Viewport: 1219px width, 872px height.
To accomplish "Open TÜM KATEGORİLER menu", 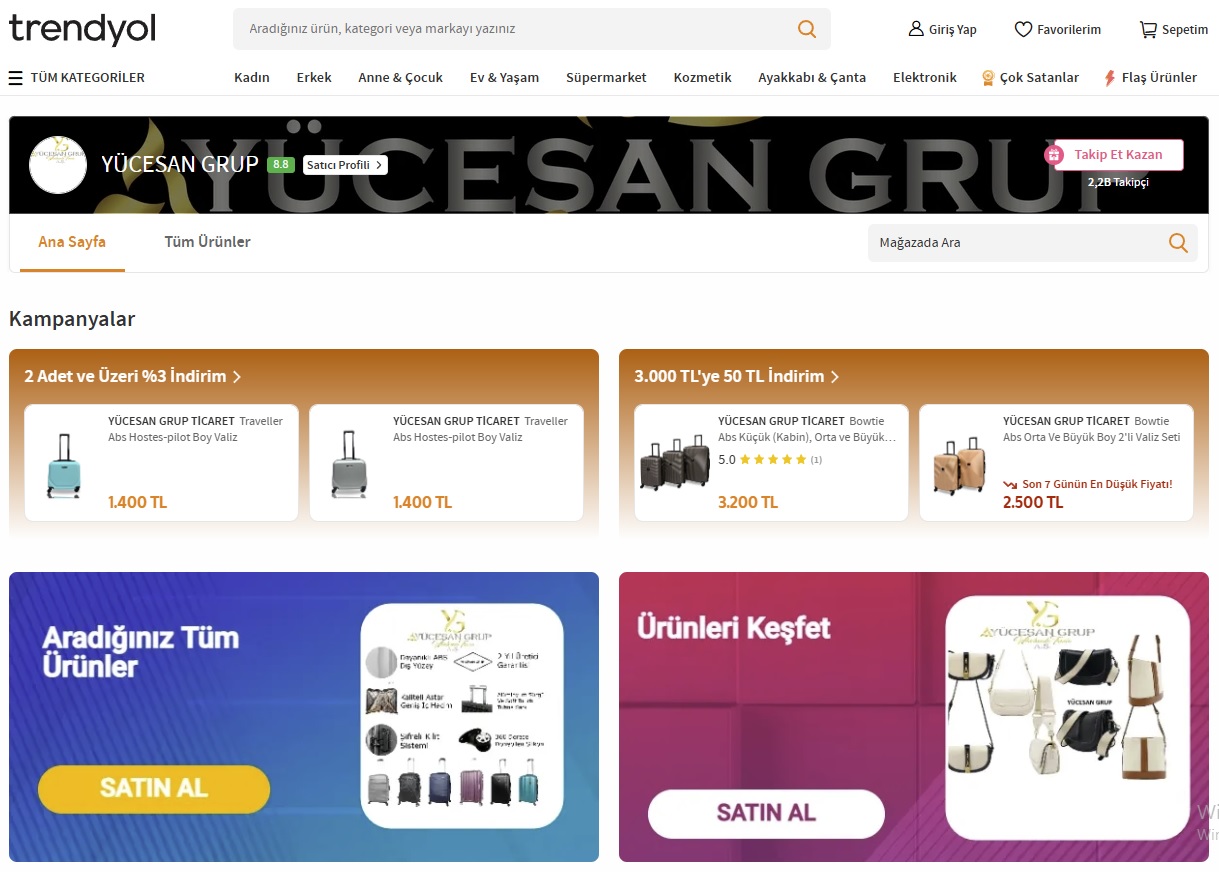I will coord(77,77).
